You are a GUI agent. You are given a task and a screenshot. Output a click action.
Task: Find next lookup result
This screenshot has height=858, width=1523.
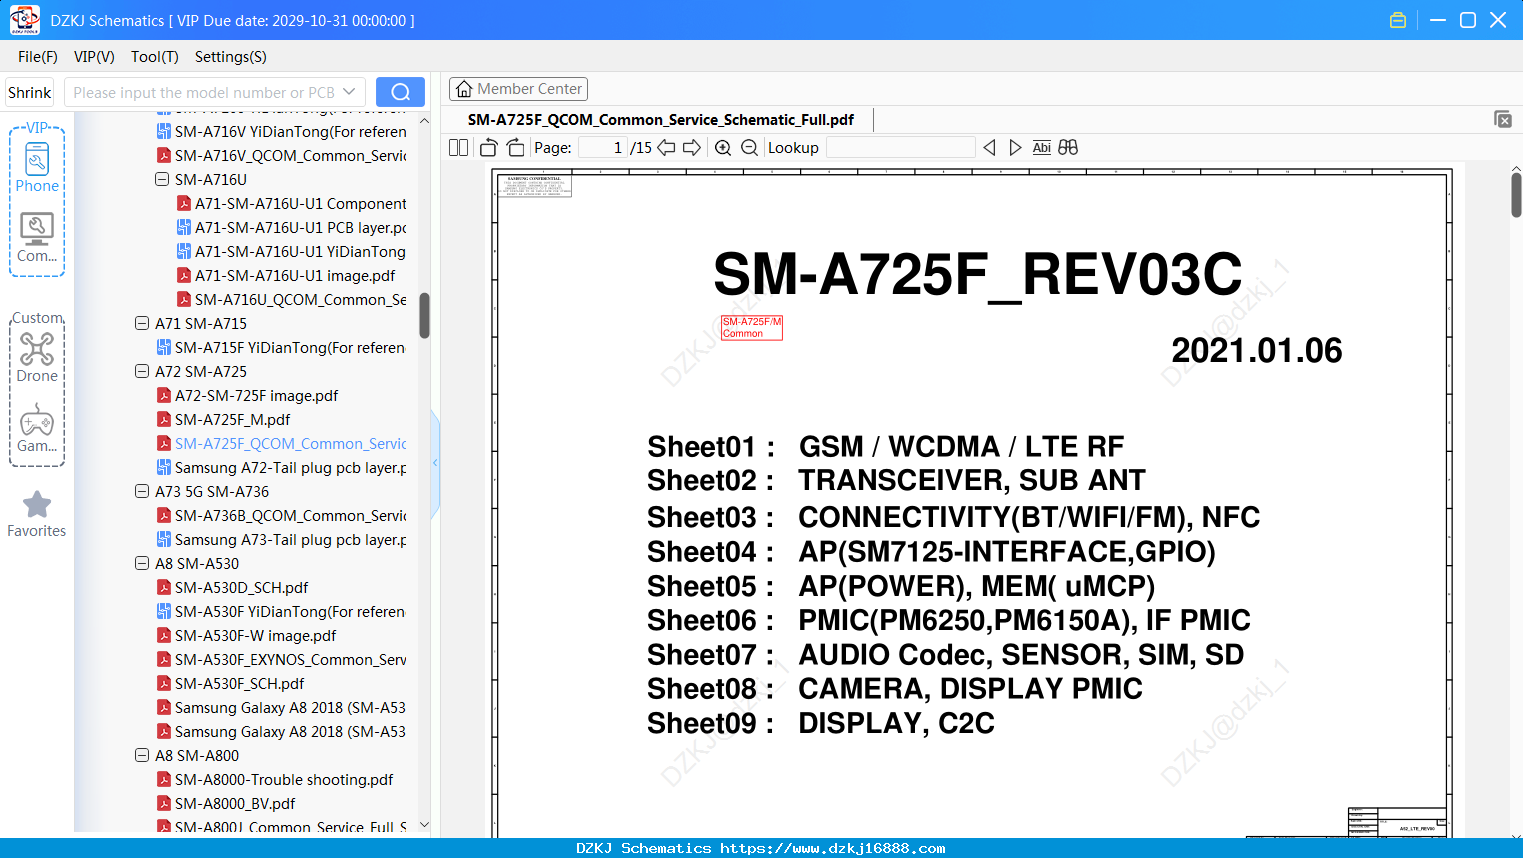pos(1015,148)
